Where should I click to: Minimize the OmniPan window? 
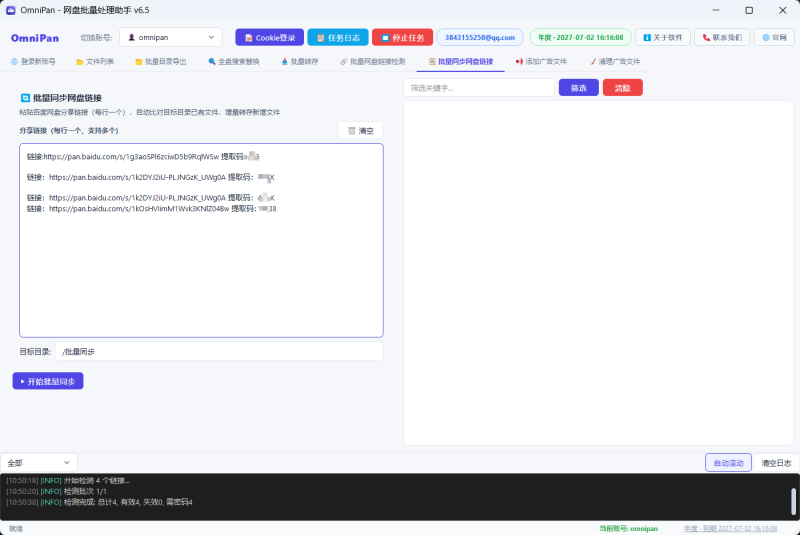click(716, 10)
